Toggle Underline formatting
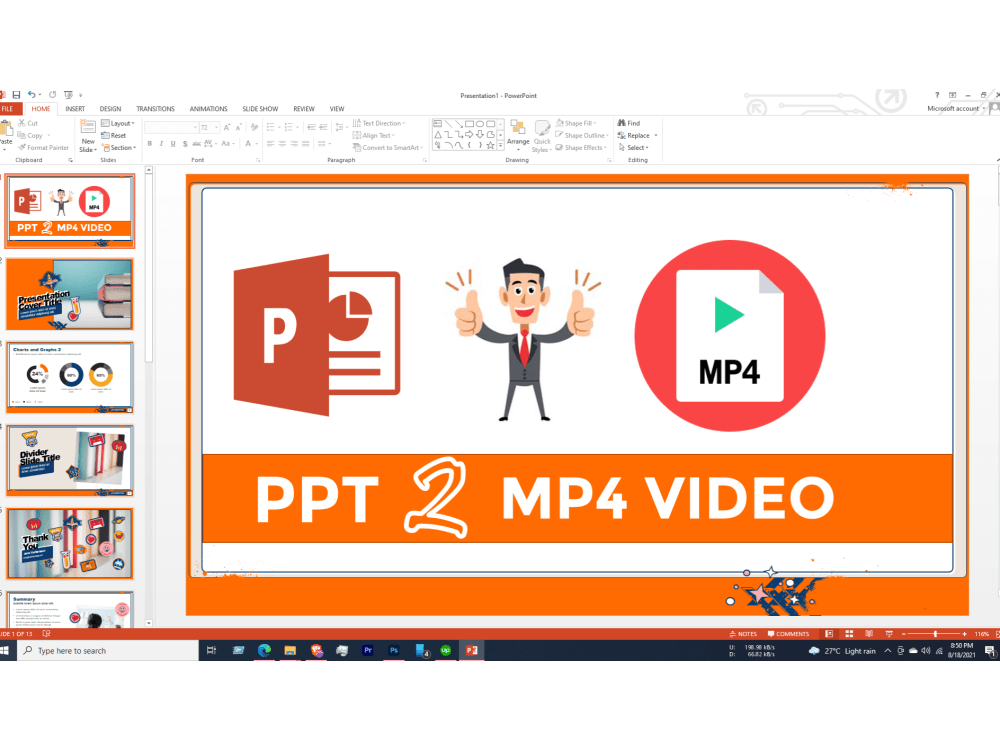 (x=173, y=143)
